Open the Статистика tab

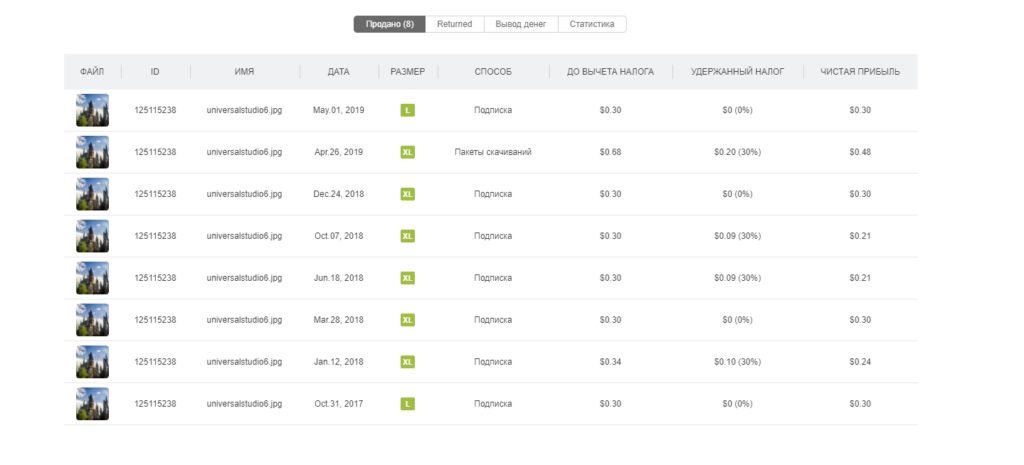592,24
